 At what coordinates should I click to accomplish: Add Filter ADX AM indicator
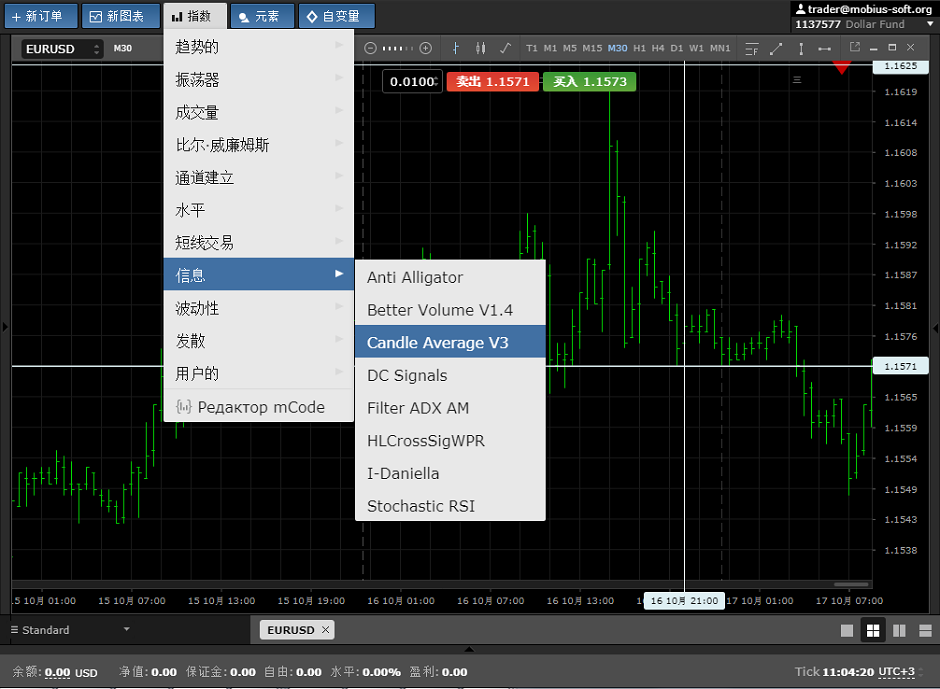click(x=450, y=408)
